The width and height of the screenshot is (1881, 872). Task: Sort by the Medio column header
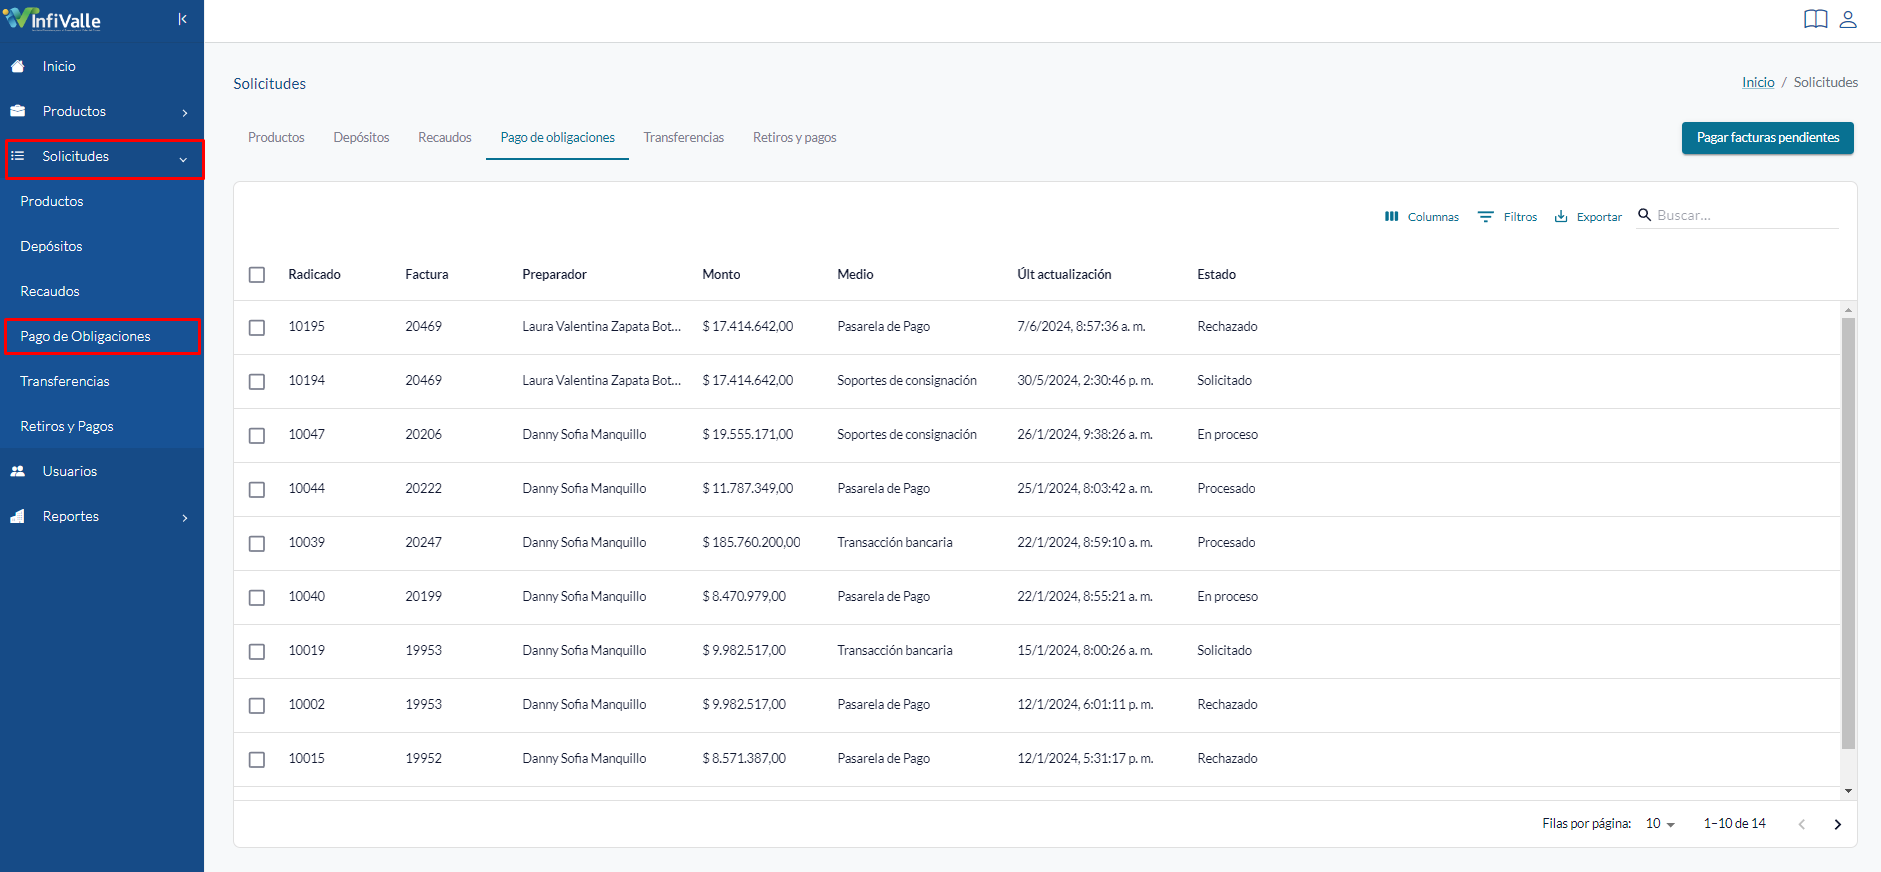855,274
